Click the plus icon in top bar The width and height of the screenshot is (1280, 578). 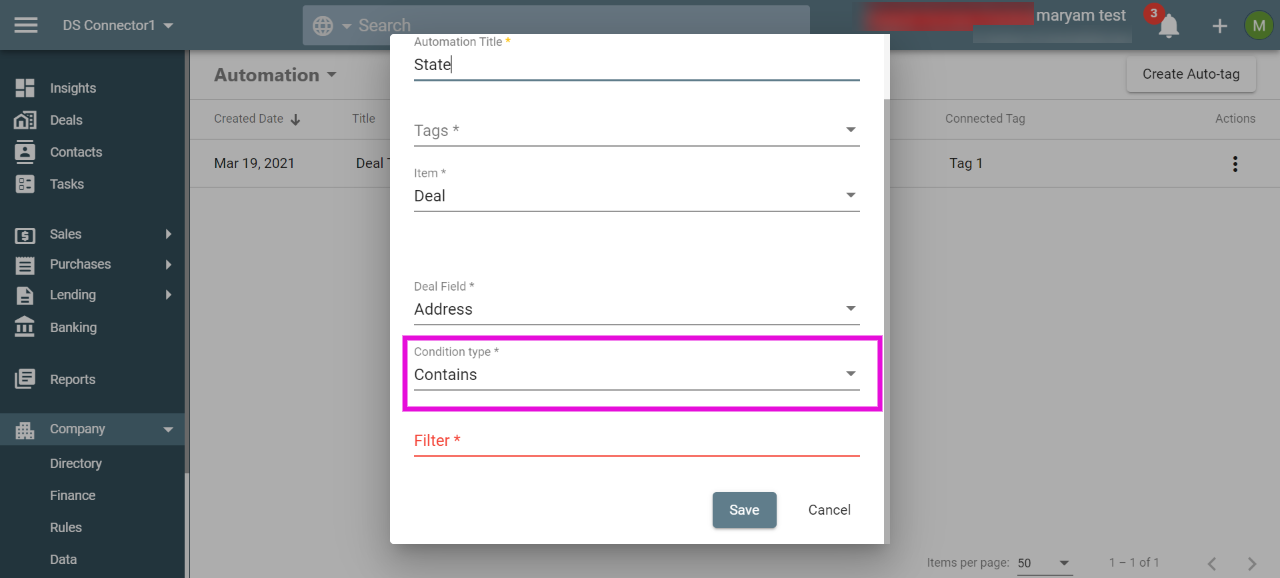tap(1220, 26)
